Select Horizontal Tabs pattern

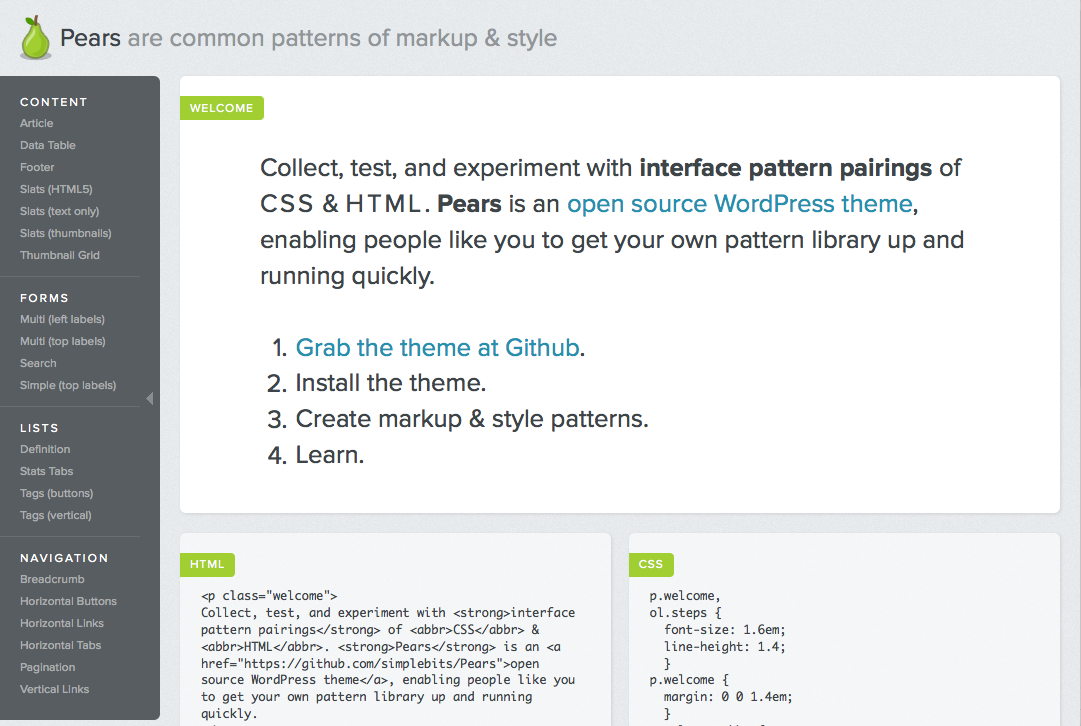tap(60, 646)
